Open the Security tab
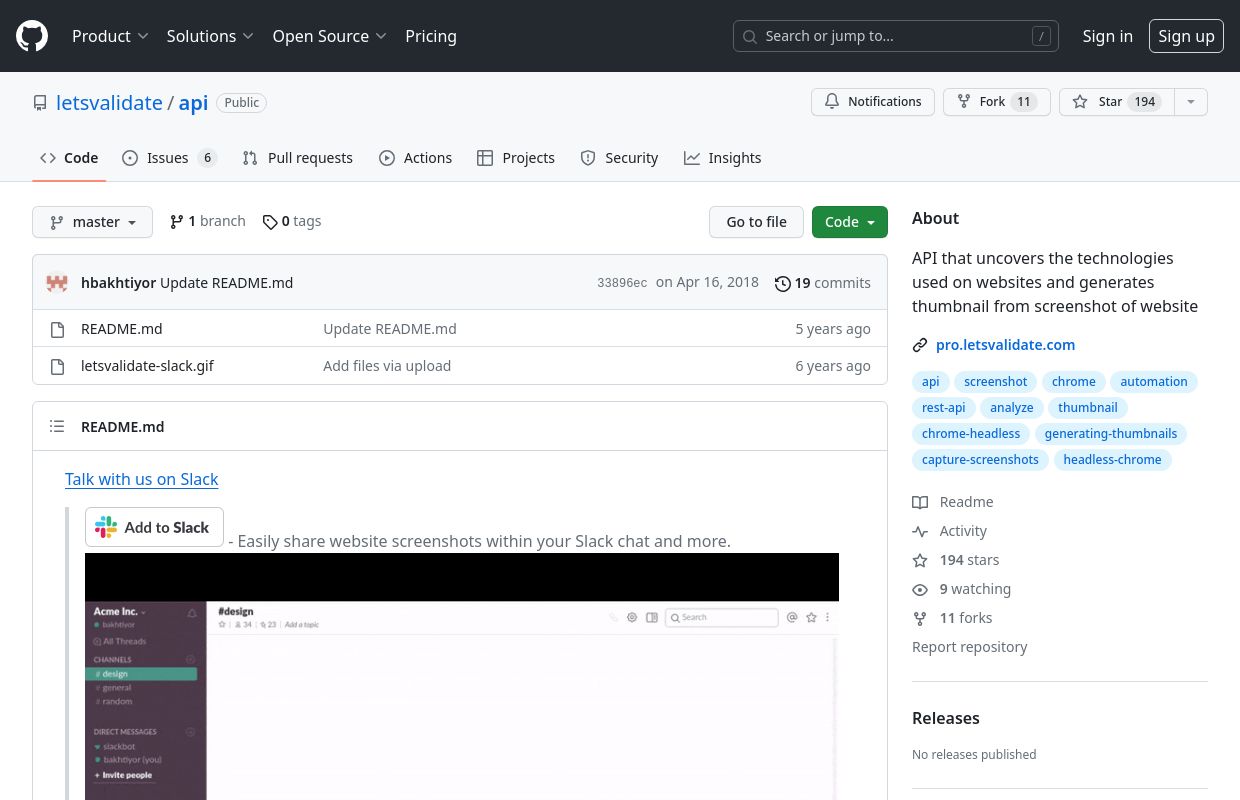This screenshot has width=1240, height=800. click(x=620, y=158)
